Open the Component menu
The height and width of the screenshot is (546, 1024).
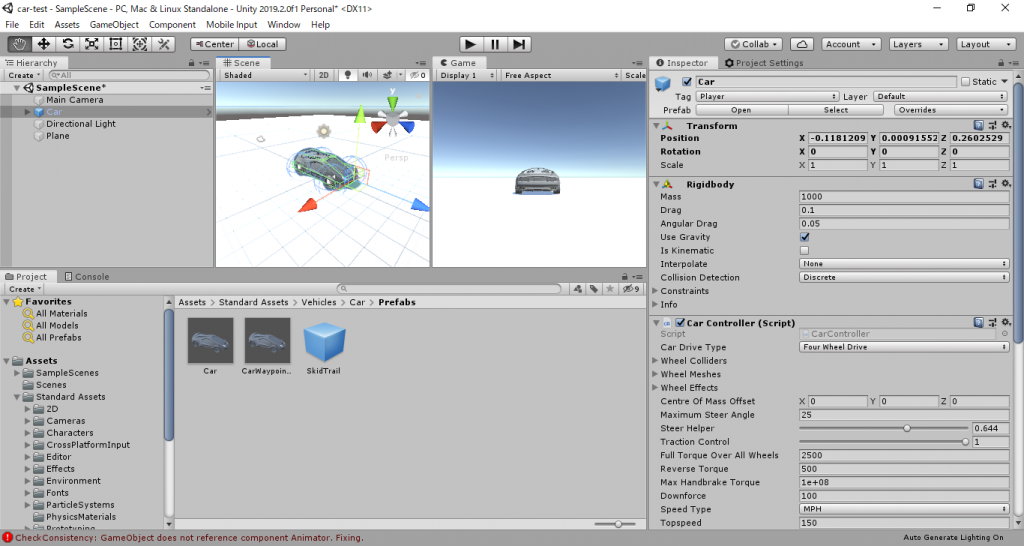pyautogui.click(x=172, y=25)
